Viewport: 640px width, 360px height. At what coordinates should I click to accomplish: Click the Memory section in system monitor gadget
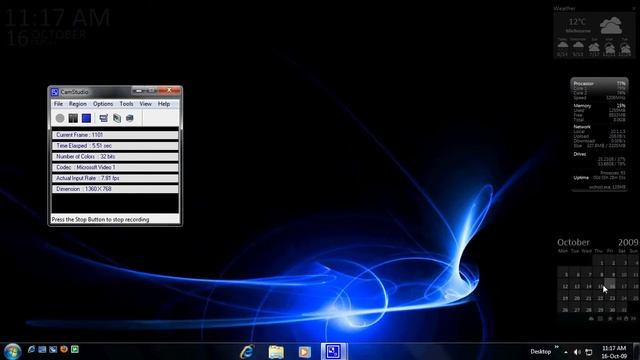point(599,113)
